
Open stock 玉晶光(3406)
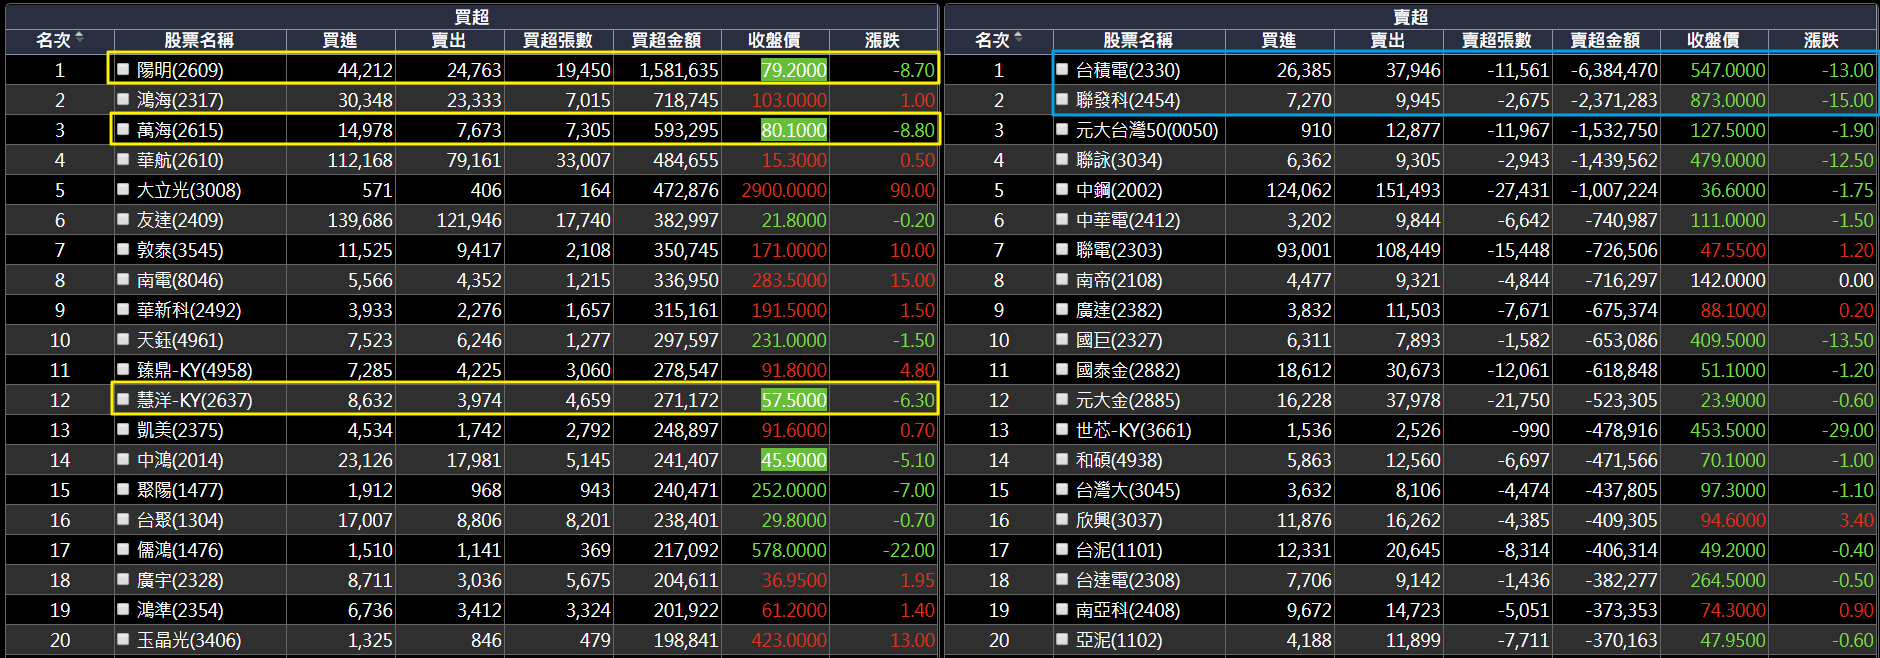pos(189,640)
